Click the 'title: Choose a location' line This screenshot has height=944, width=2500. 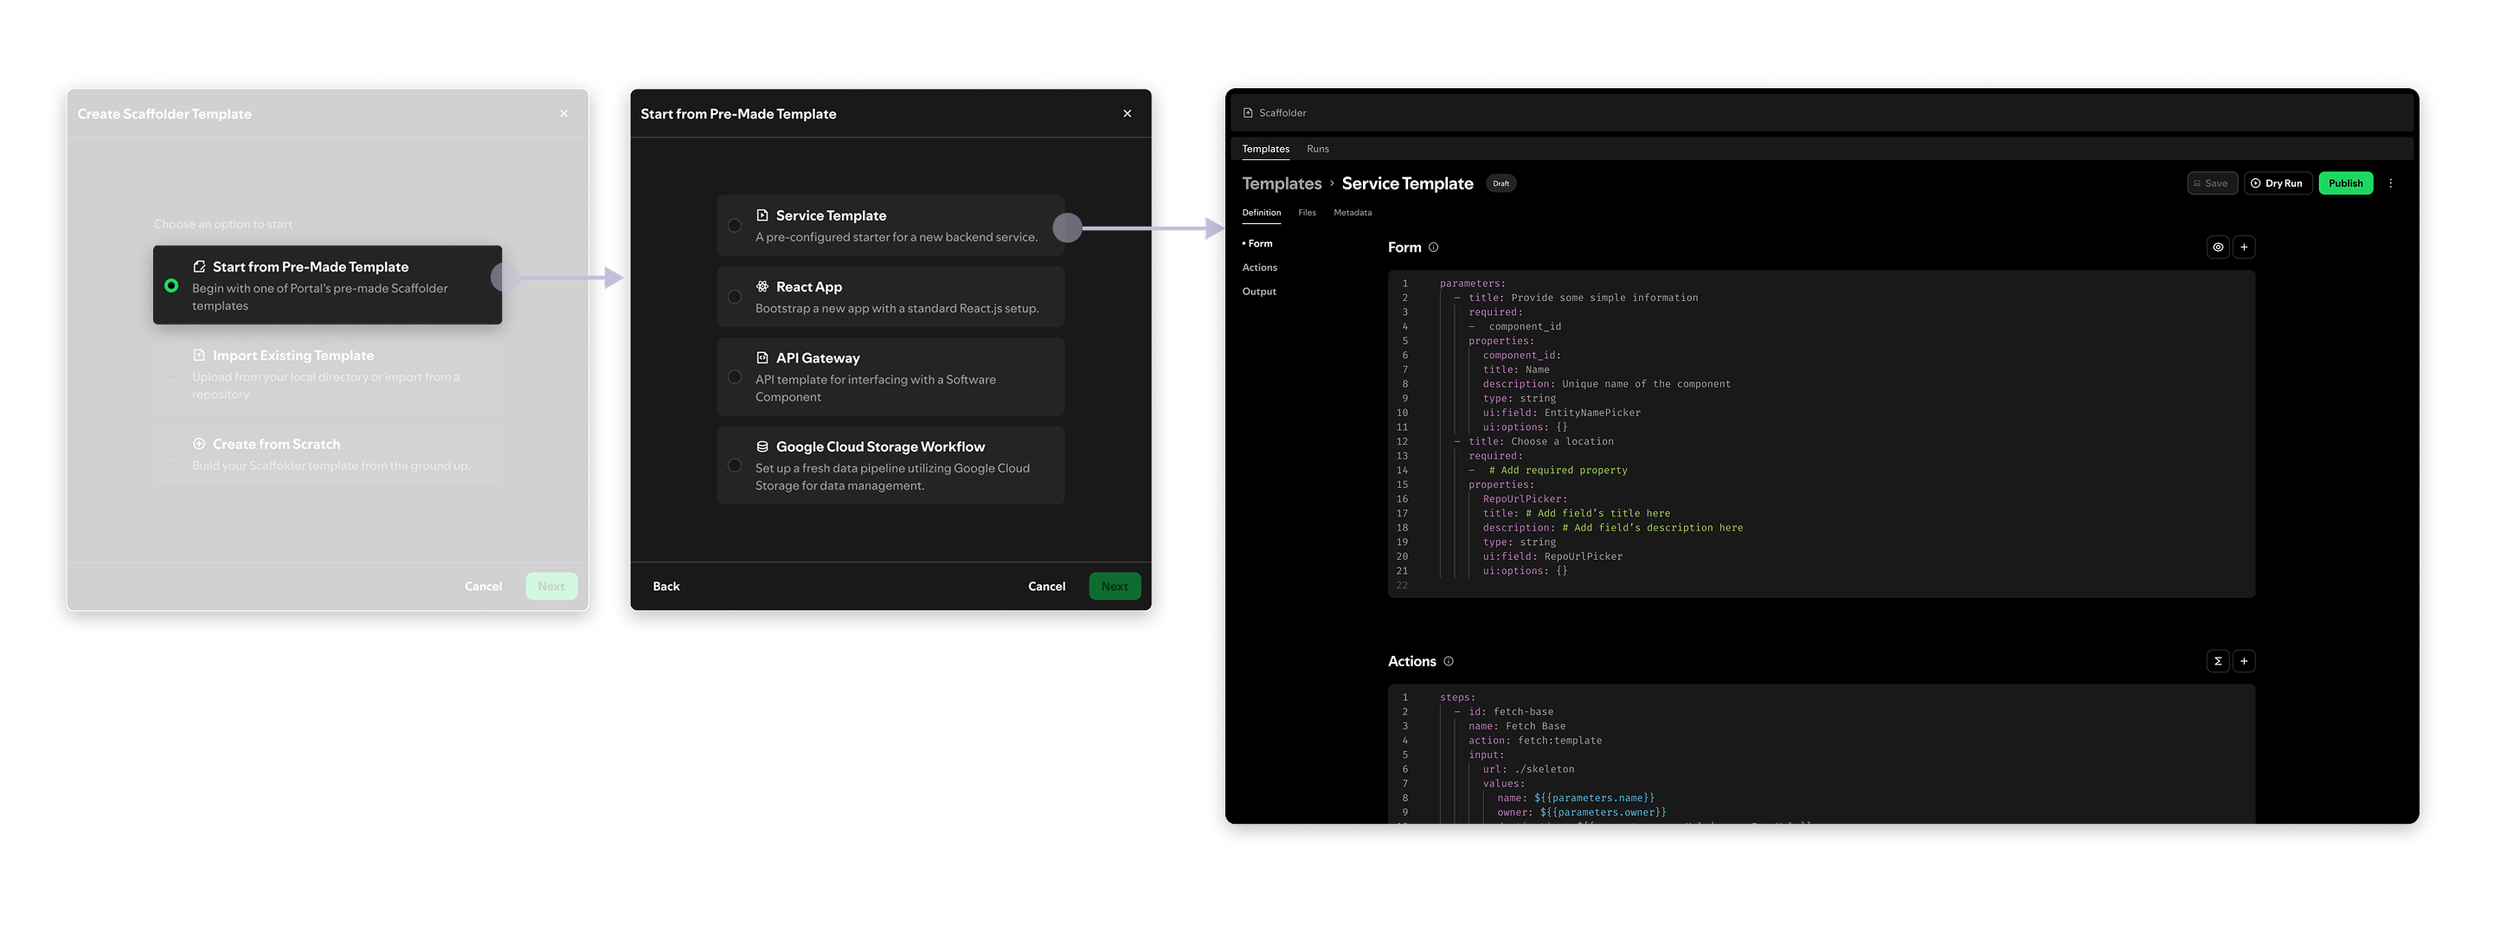1540,442
